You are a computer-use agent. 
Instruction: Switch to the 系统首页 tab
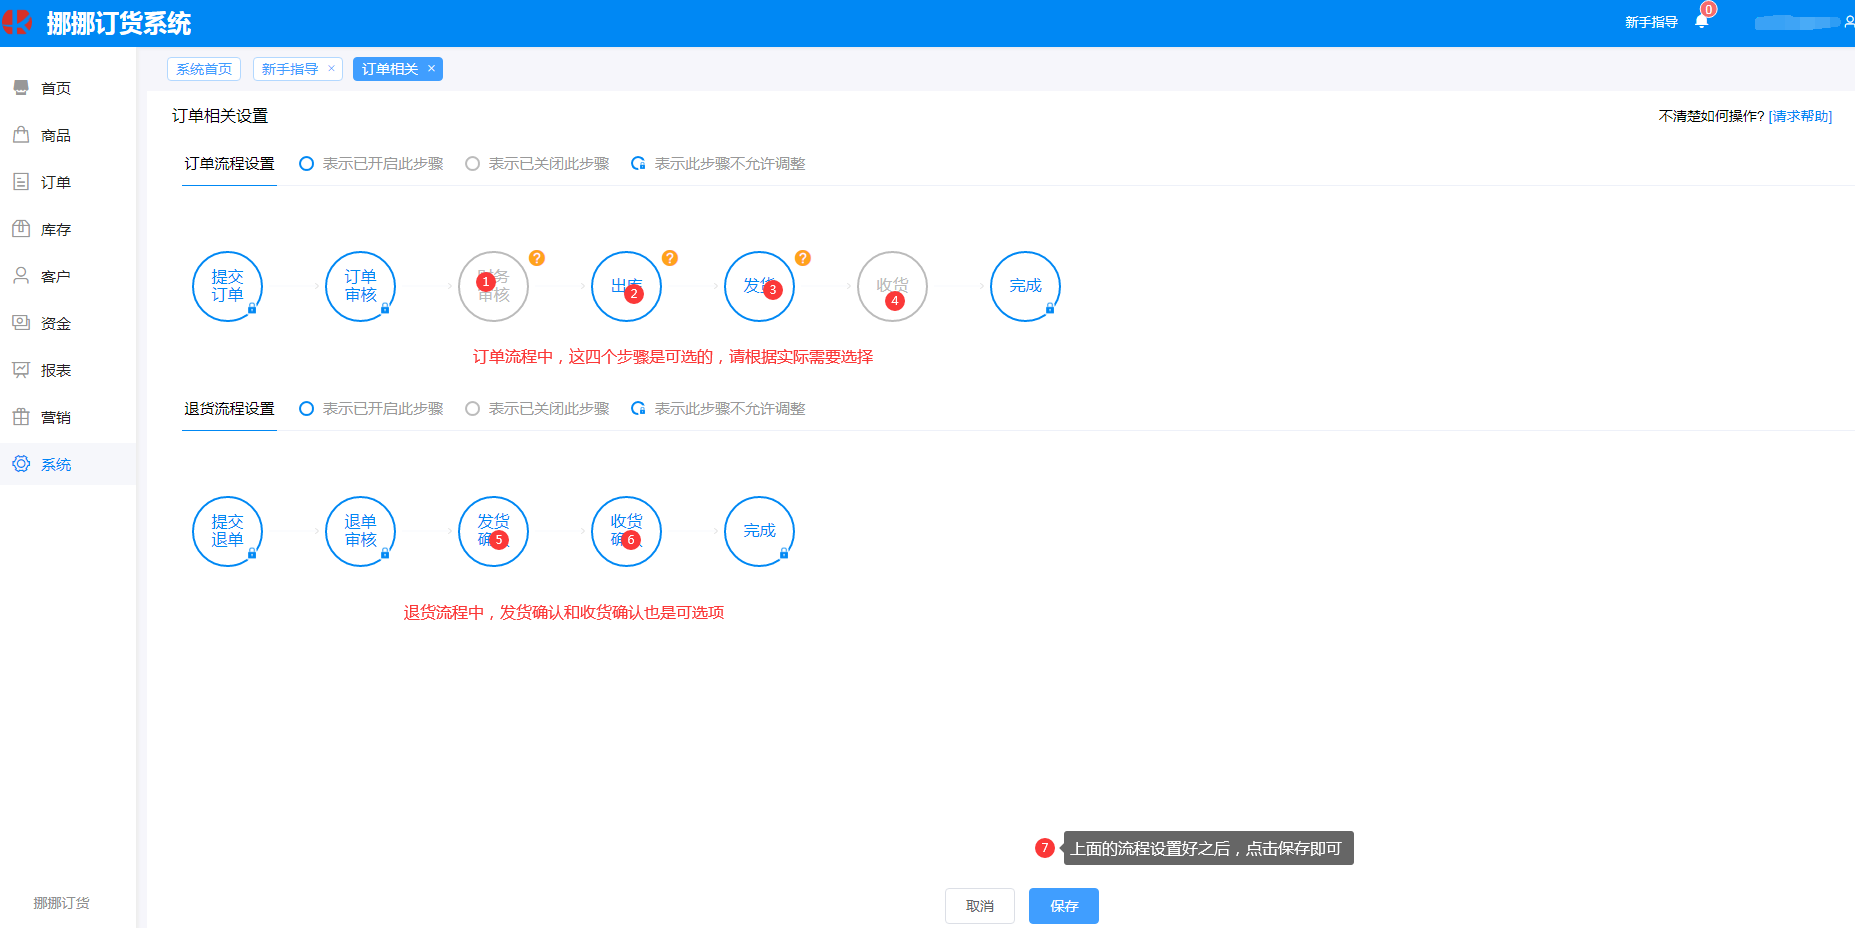click(x=204, y=69)
